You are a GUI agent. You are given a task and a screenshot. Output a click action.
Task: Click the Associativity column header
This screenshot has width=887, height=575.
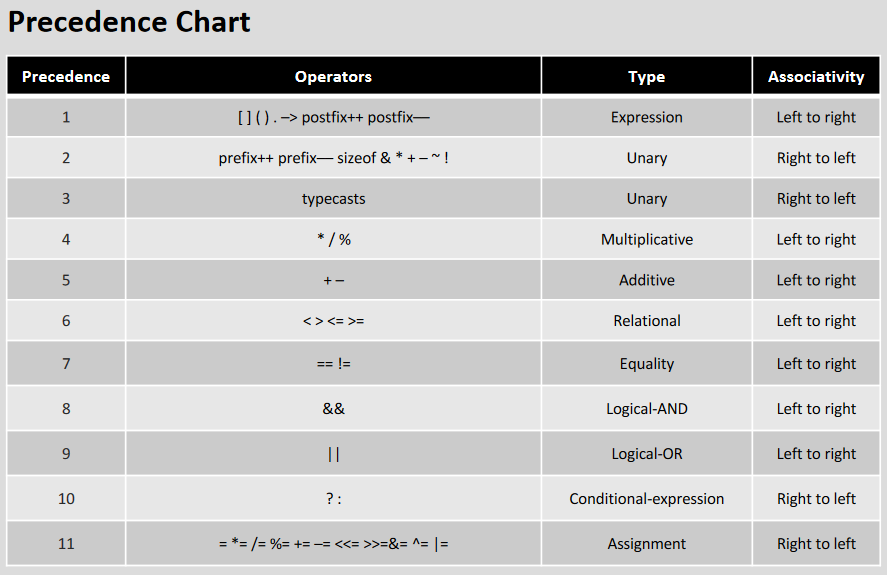[816, 76]
